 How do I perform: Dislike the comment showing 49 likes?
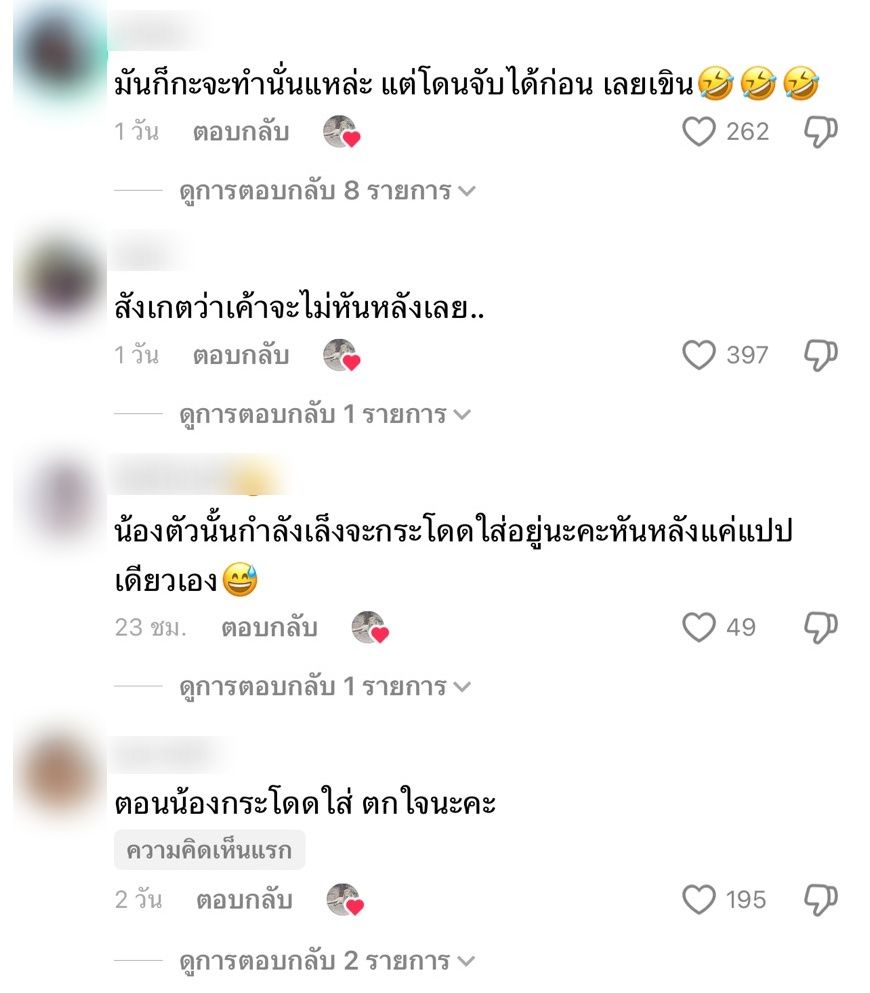click(x=821, y=628)
